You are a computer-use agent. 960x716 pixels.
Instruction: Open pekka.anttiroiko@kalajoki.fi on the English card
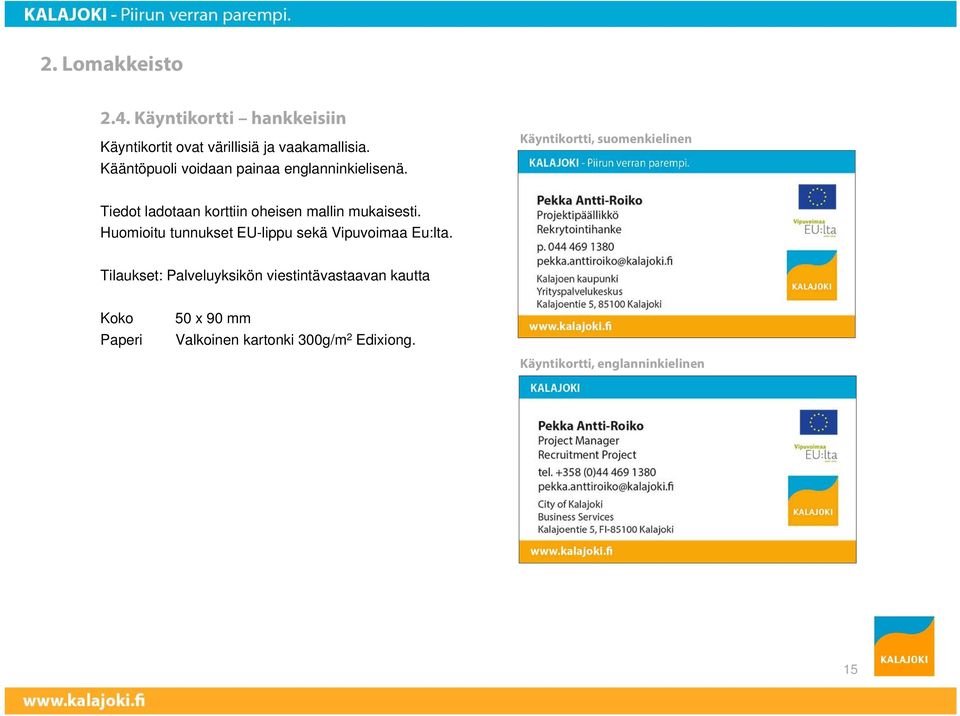pos(606,487)
